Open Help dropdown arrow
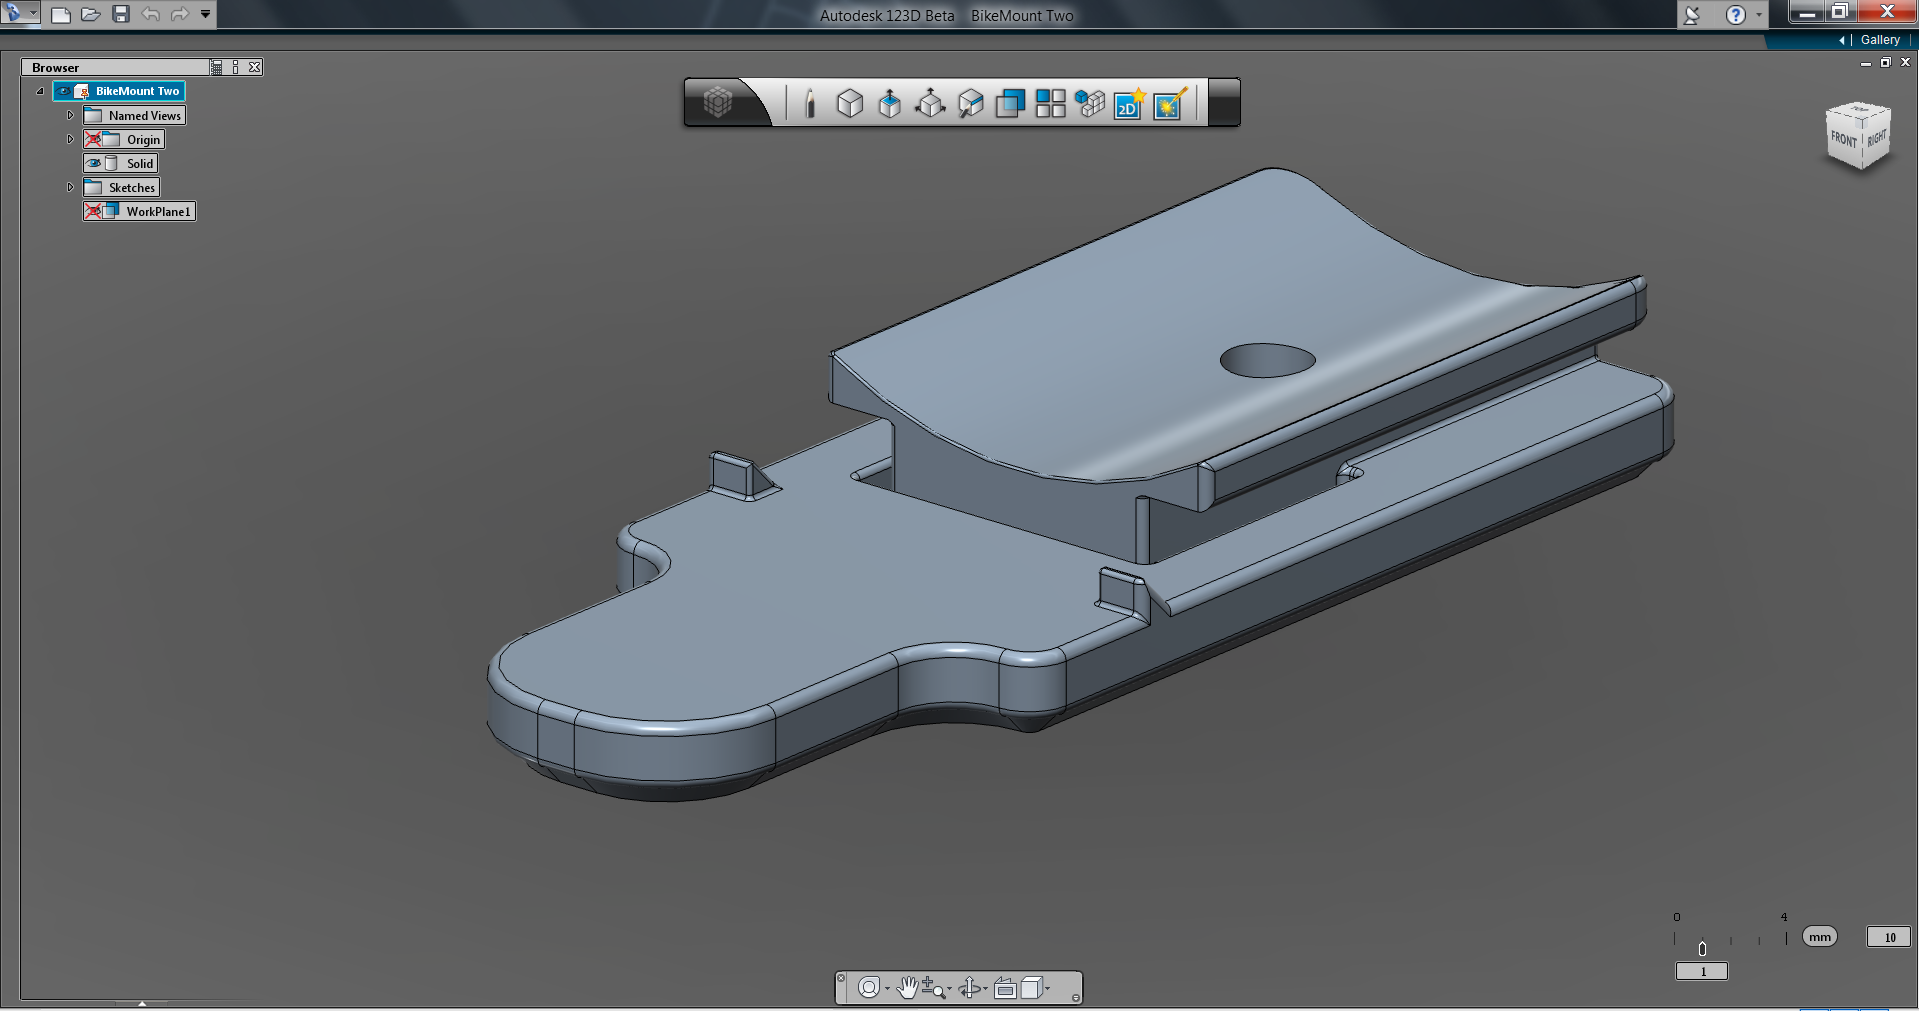 tap(1759, 15)
